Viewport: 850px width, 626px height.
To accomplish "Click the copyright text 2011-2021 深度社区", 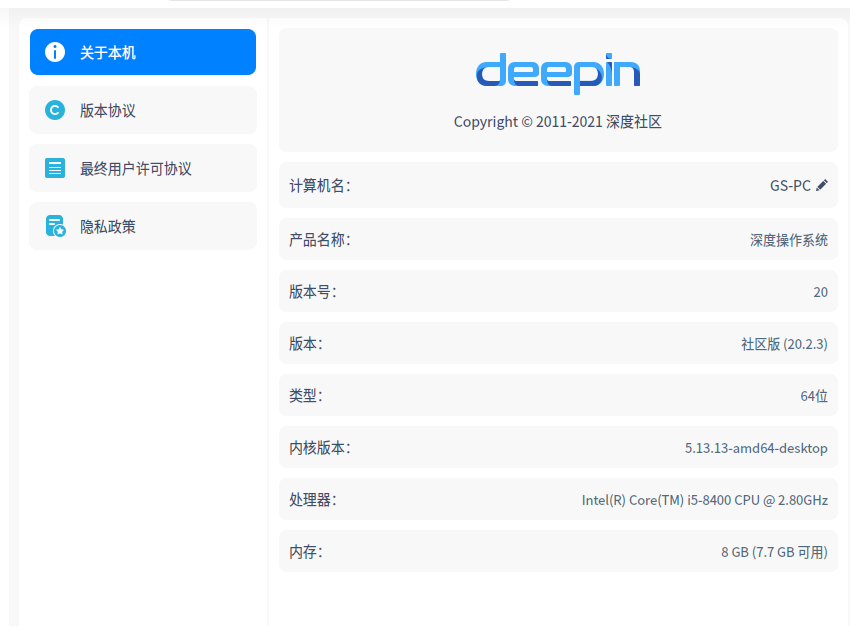I will tap(558, 122).
